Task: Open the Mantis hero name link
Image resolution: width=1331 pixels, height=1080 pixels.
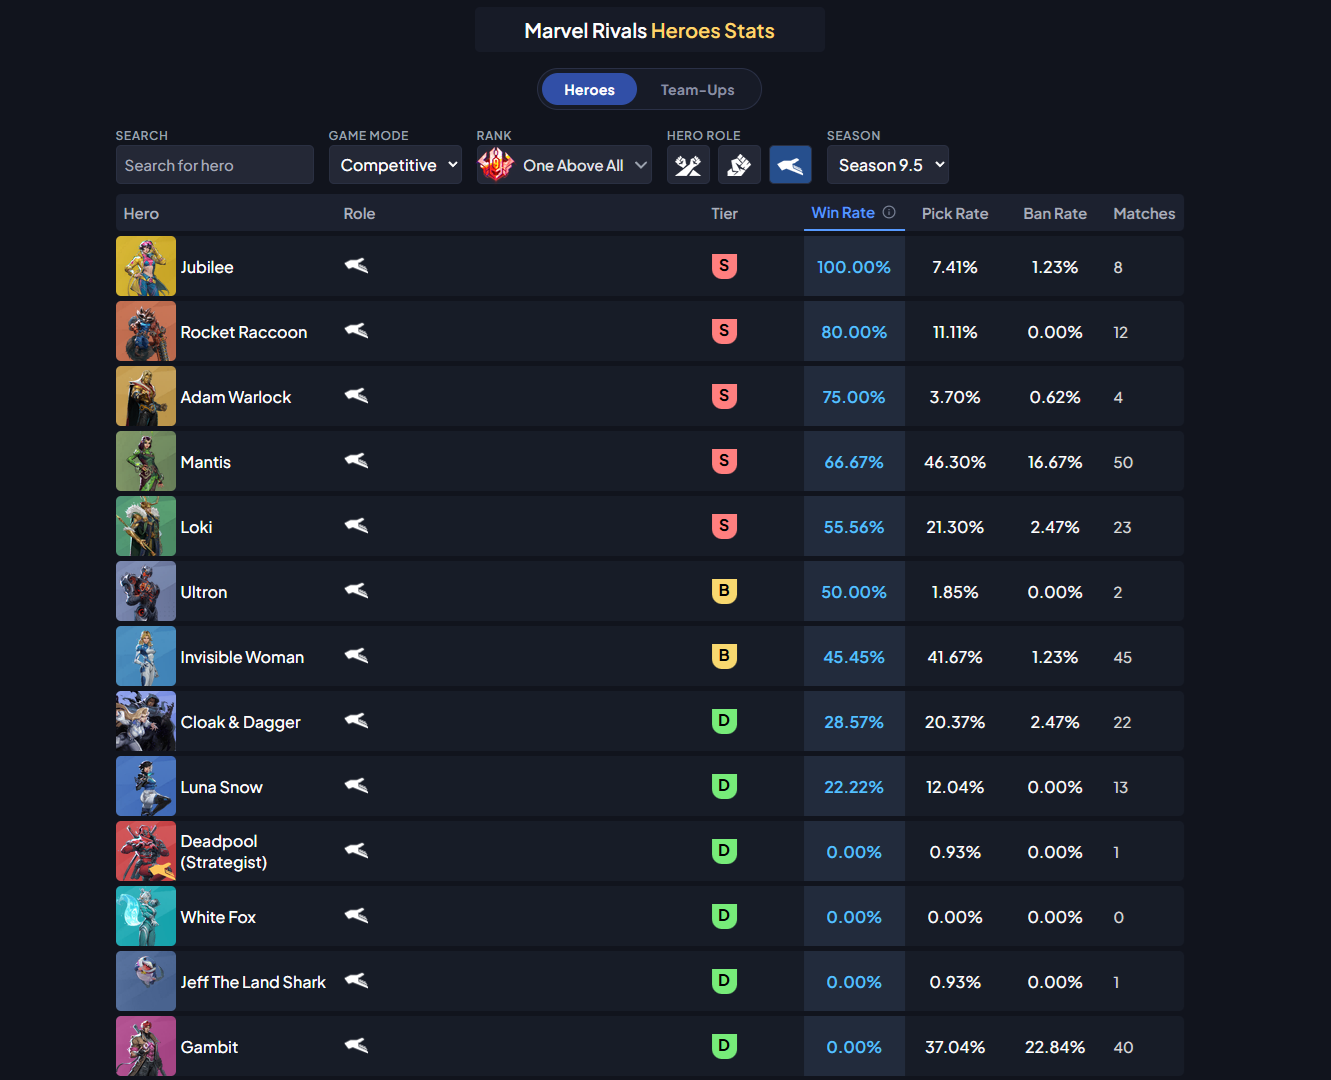Action: click(205, 462)
